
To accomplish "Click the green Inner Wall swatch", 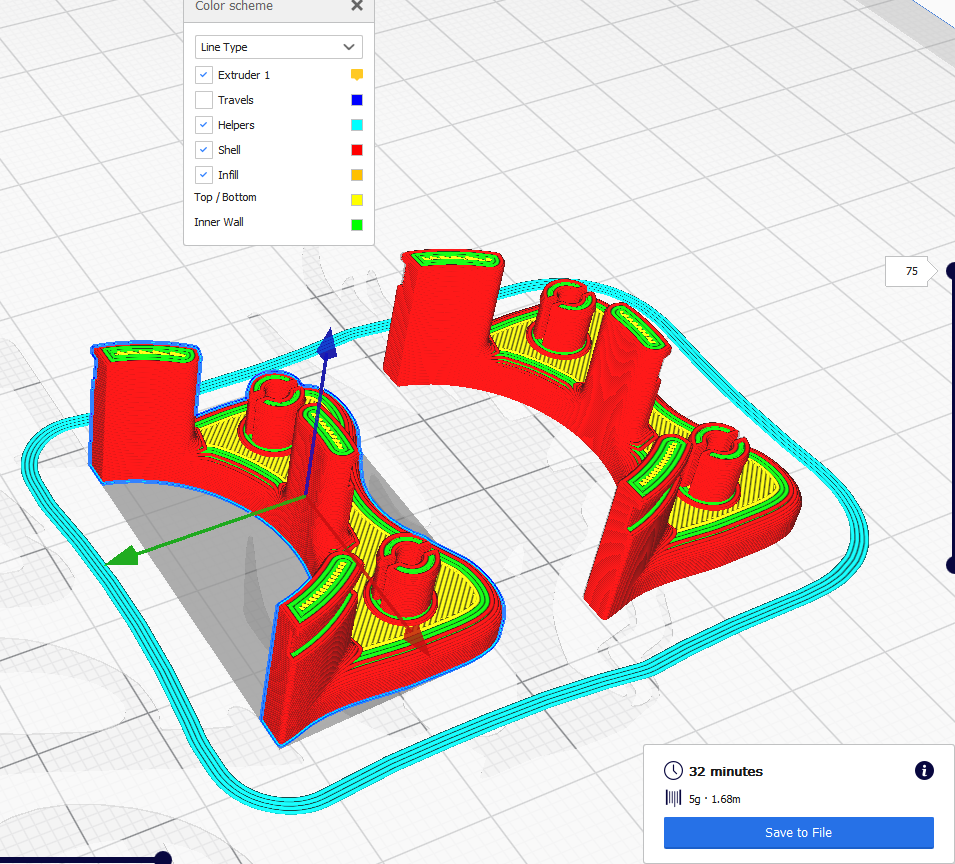I will pyautogui.click(x=357, y=225).
